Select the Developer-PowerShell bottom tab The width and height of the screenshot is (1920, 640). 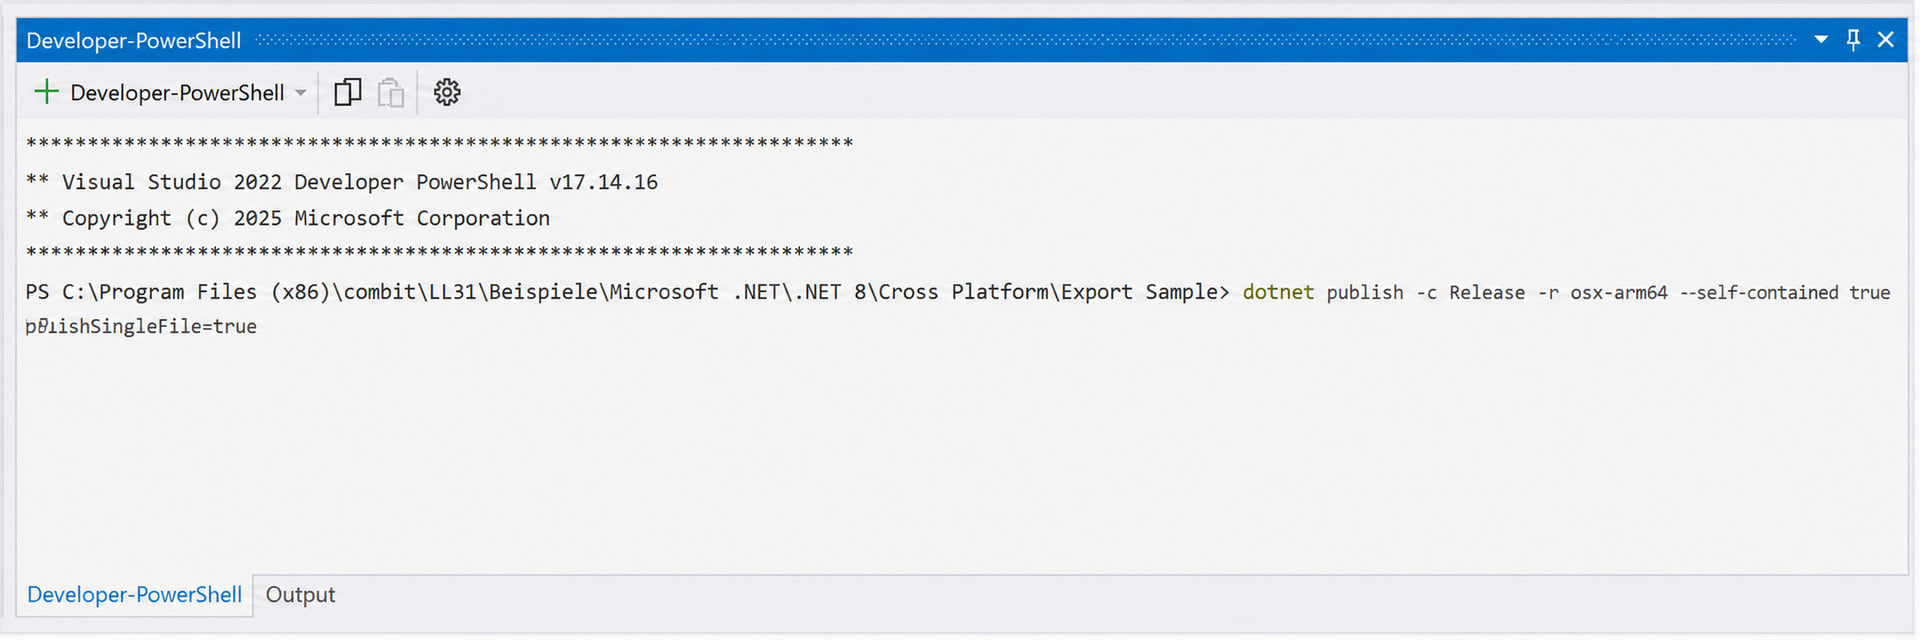[x=134, y=595]
